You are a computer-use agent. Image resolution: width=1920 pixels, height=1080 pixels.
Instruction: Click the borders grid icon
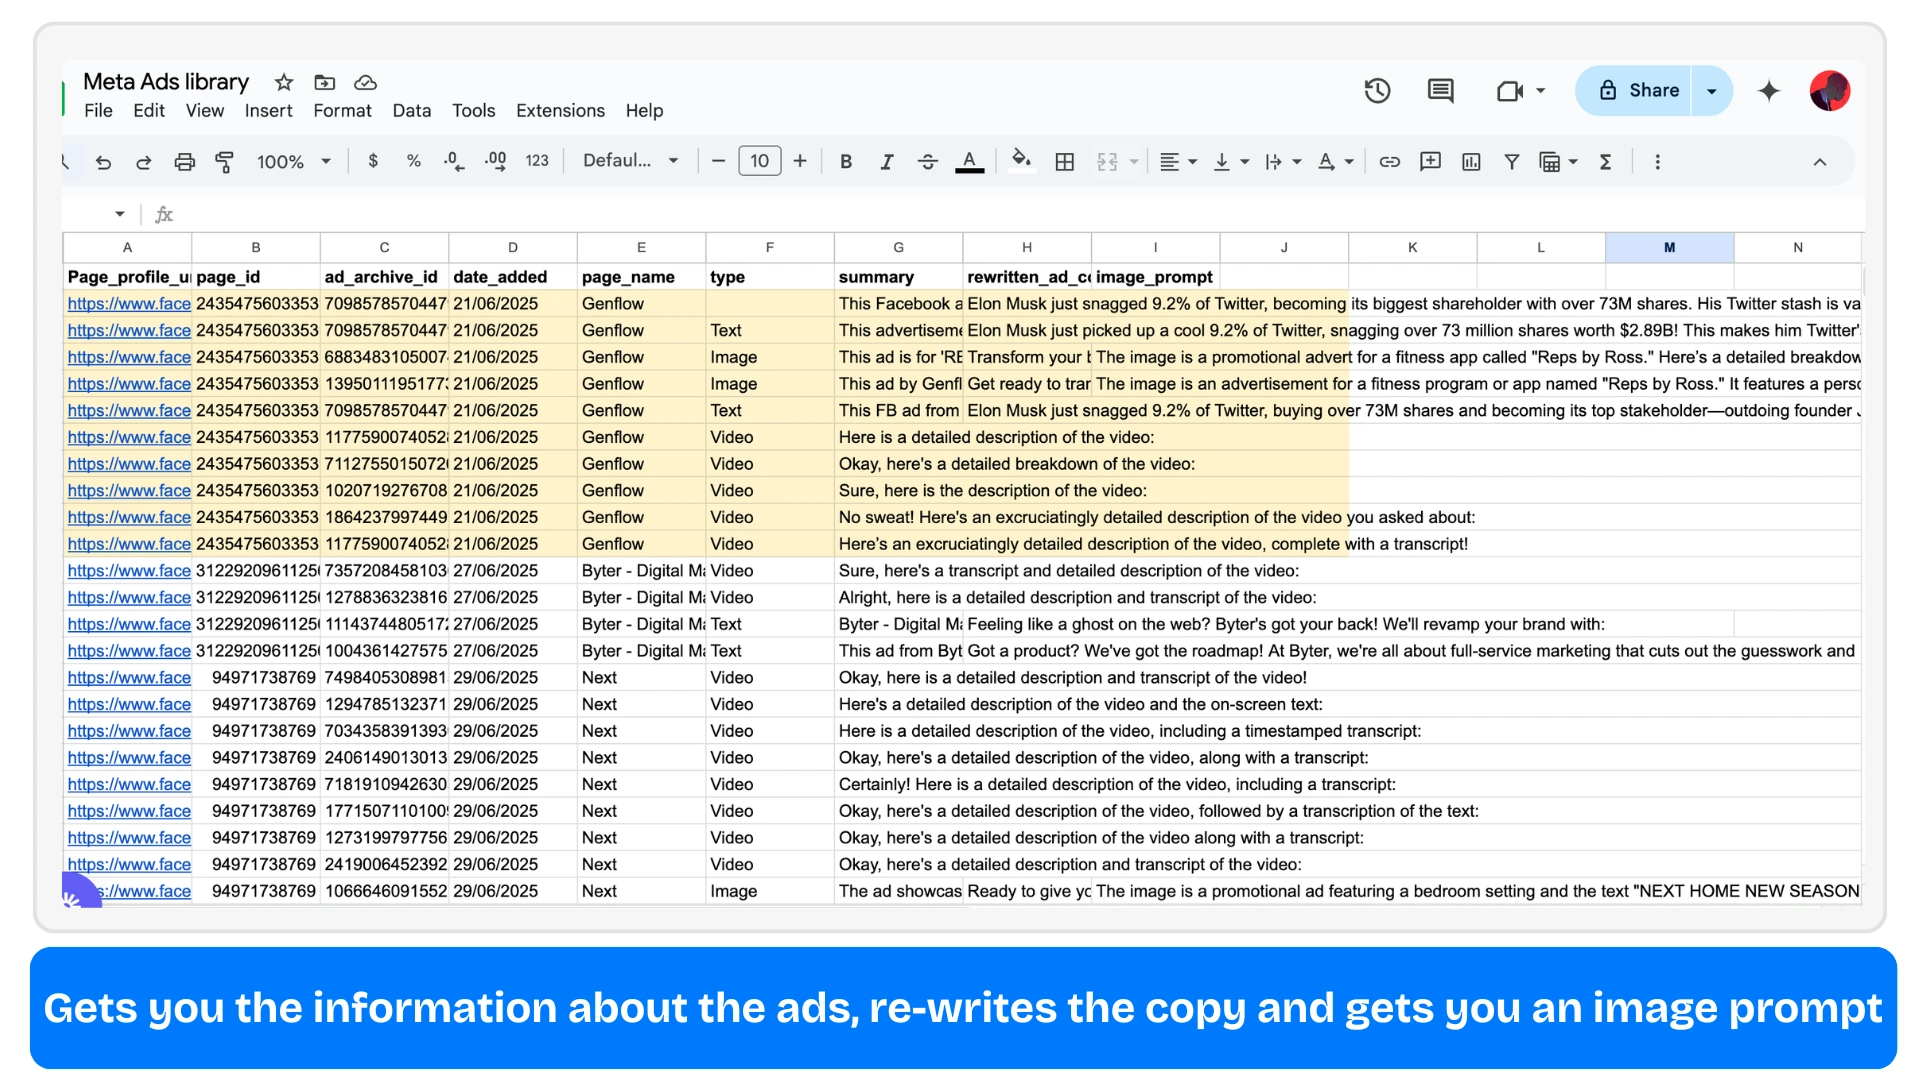coord(1065,162)
